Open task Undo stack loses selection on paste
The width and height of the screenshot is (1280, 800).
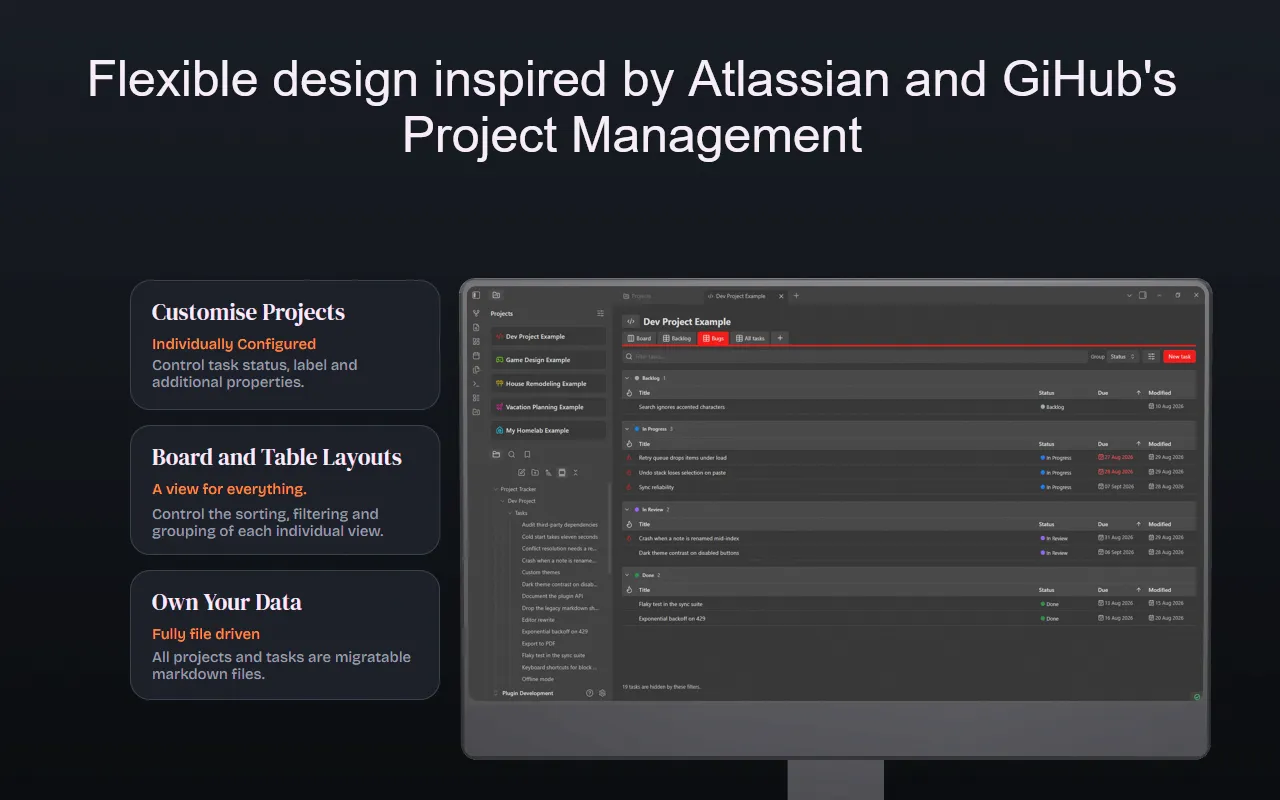[682, 473]
